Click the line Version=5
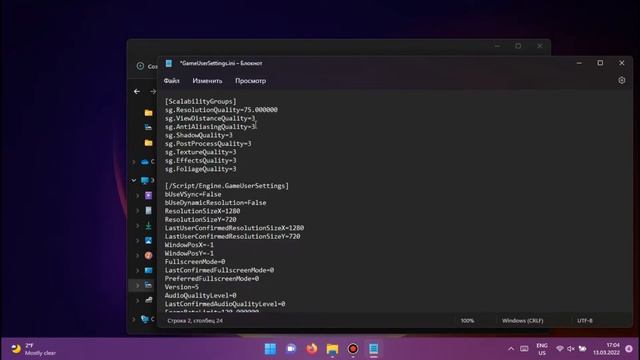The width and height of the screenshot is (640, 360). coord(182,287)
